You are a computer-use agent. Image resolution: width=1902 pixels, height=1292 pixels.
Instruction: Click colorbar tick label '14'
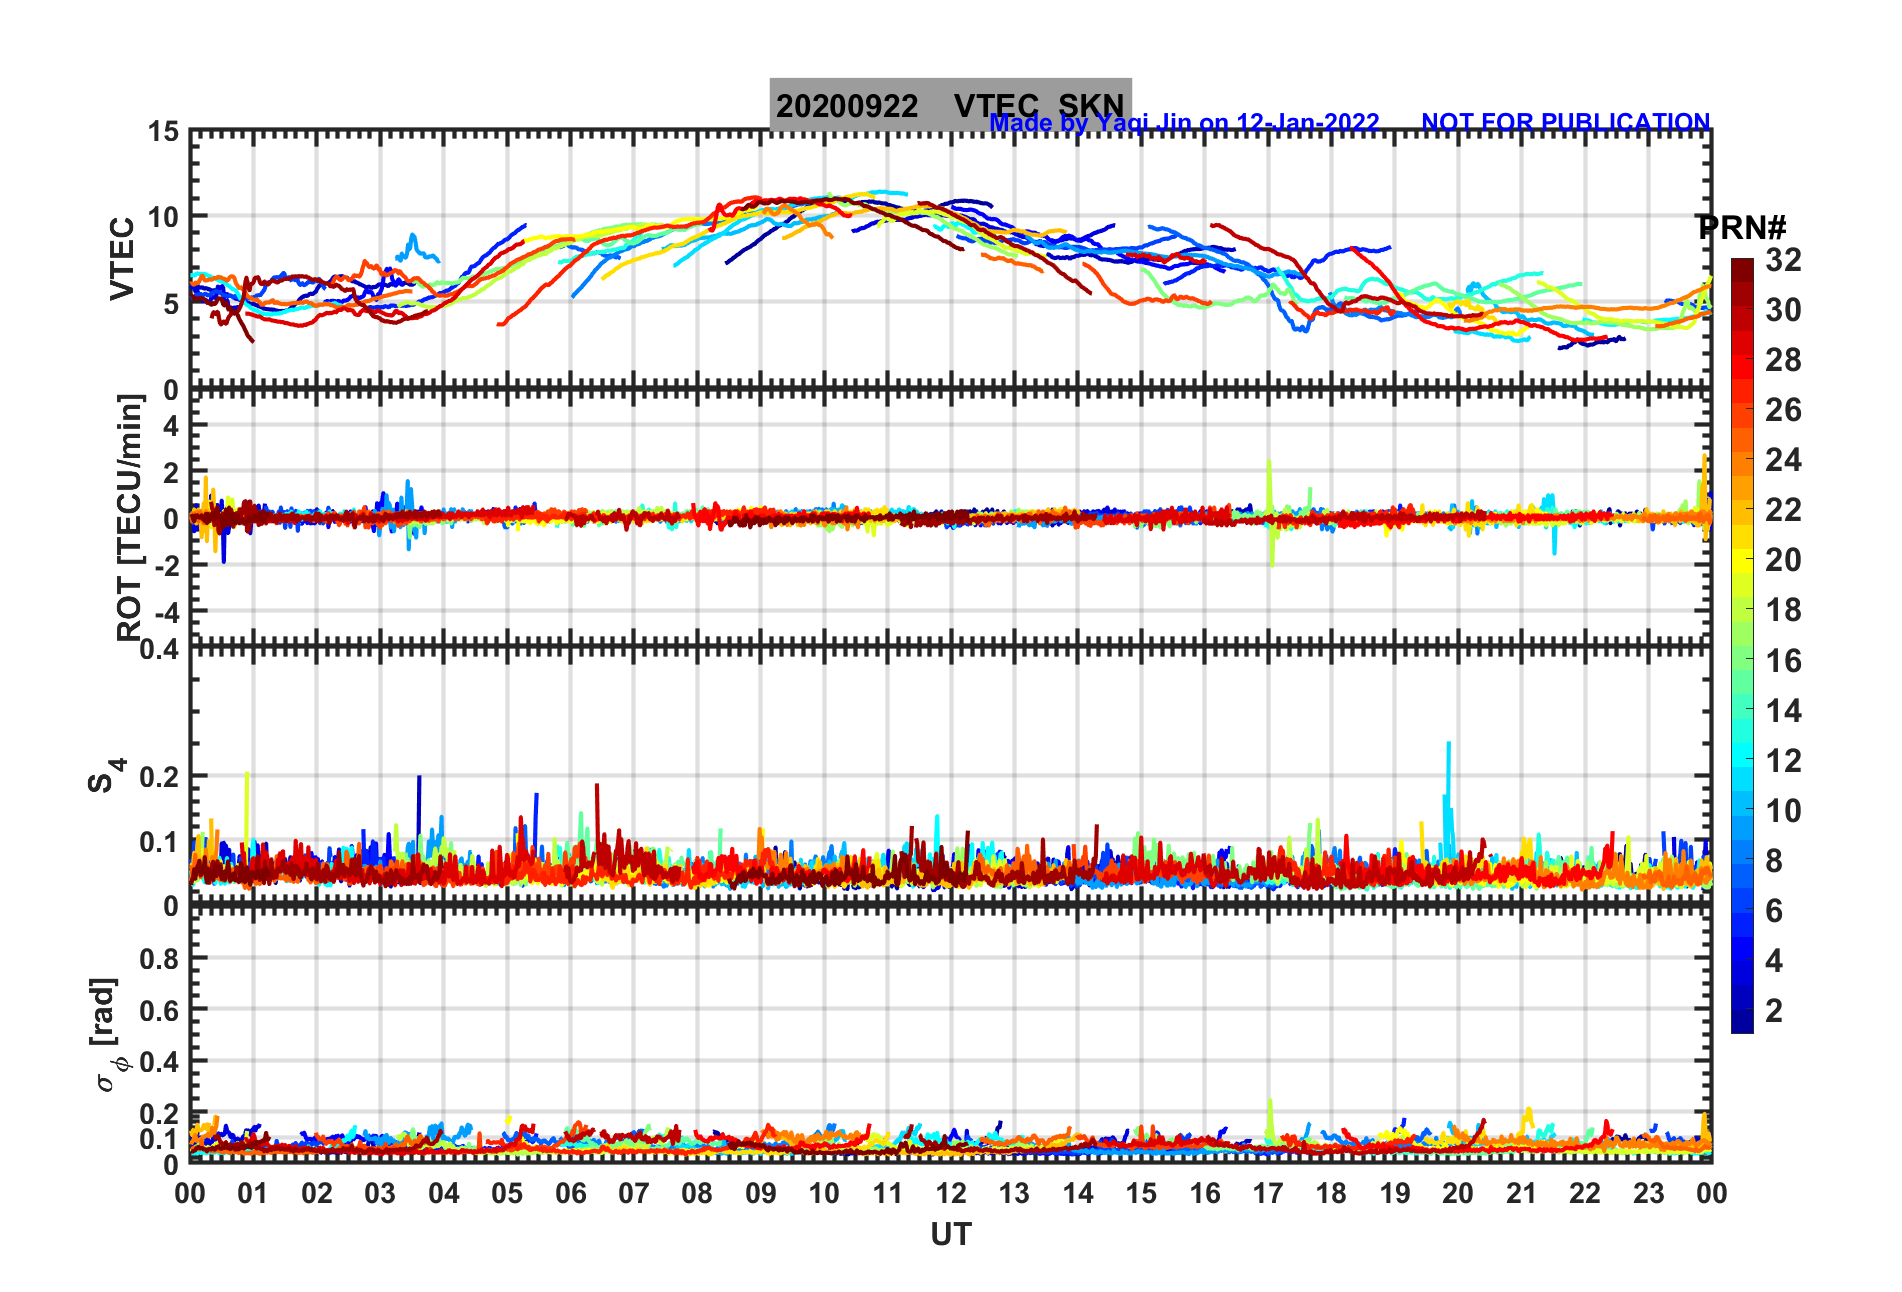point(1783,711)
